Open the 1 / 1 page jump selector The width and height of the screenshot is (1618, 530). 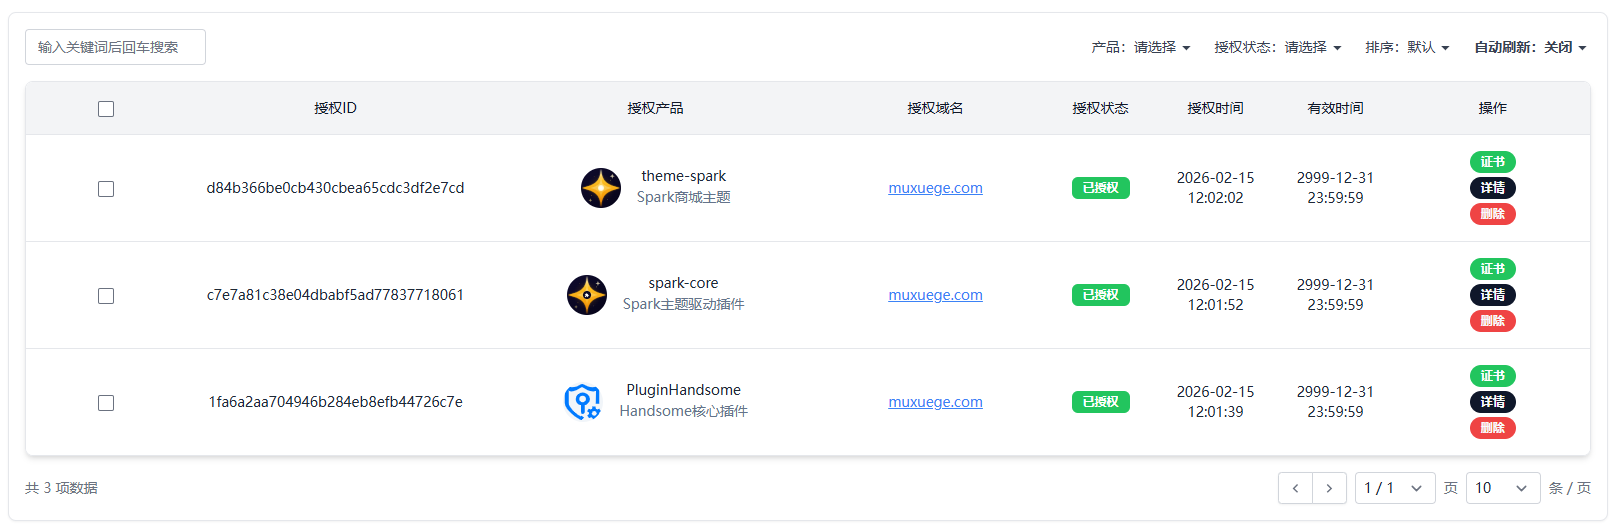point(1394,488)
